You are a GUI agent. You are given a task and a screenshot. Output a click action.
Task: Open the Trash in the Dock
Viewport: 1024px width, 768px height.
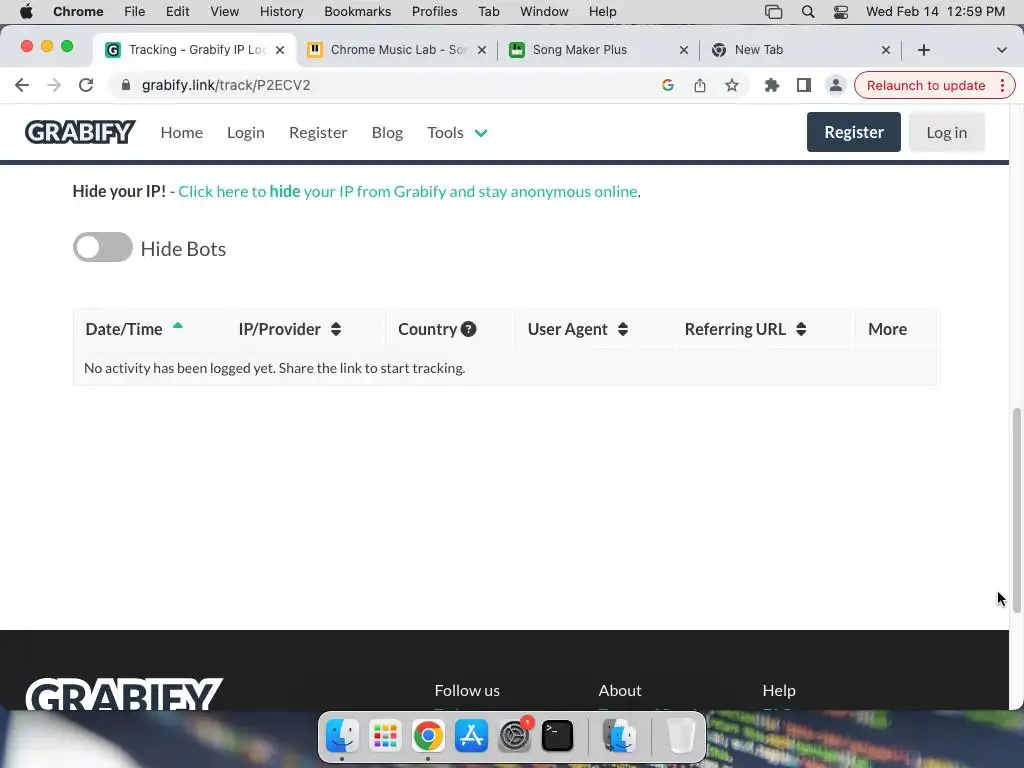click(680, 735)
